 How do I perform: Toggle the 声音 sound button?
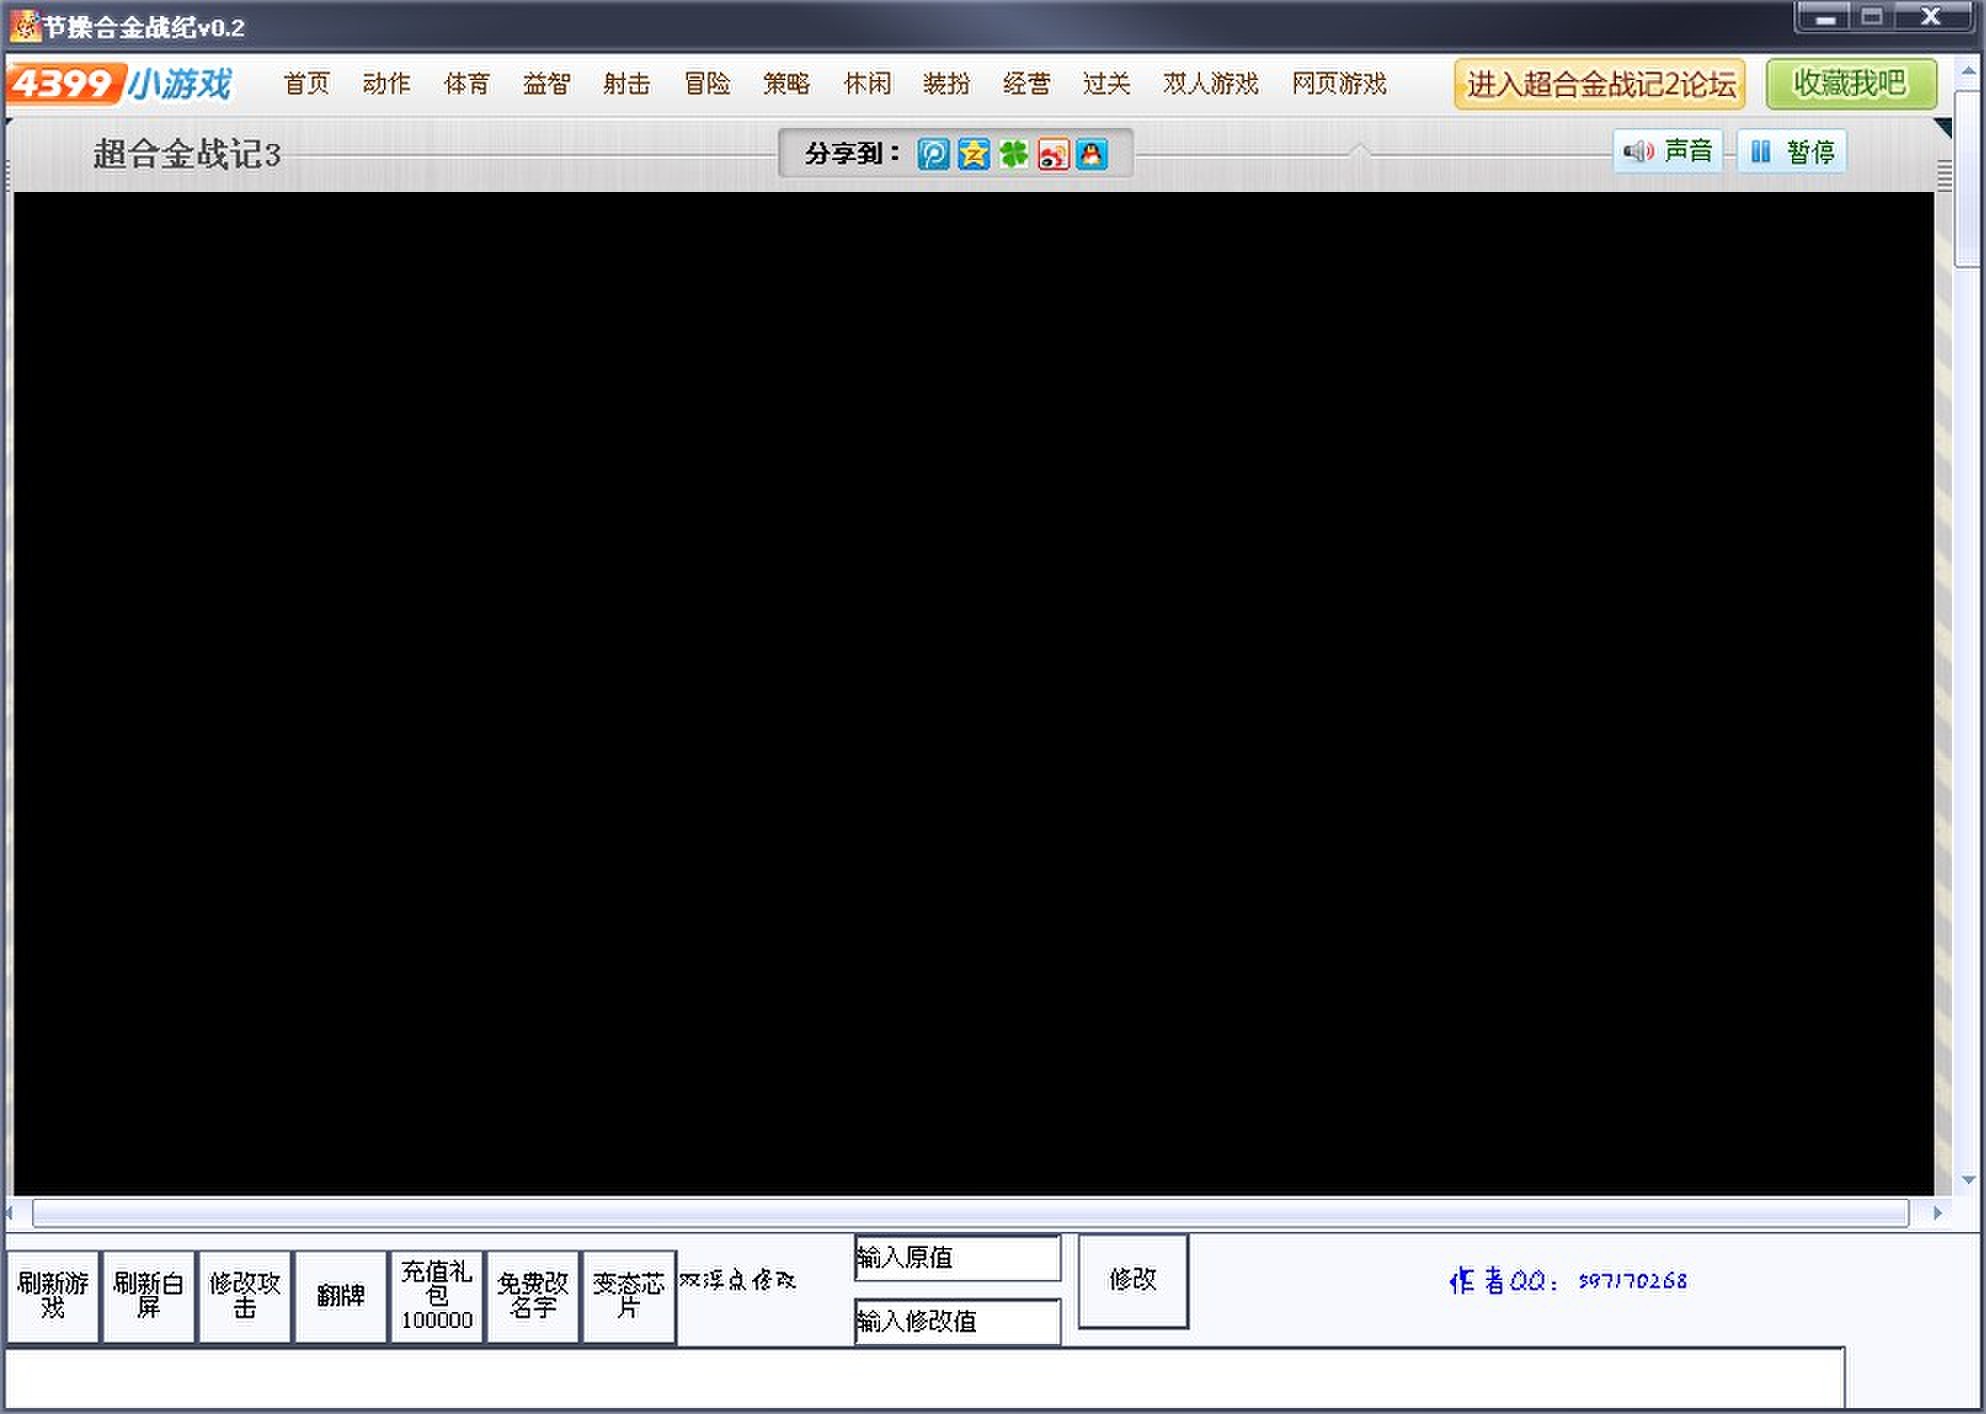(x=1668, y=152)
